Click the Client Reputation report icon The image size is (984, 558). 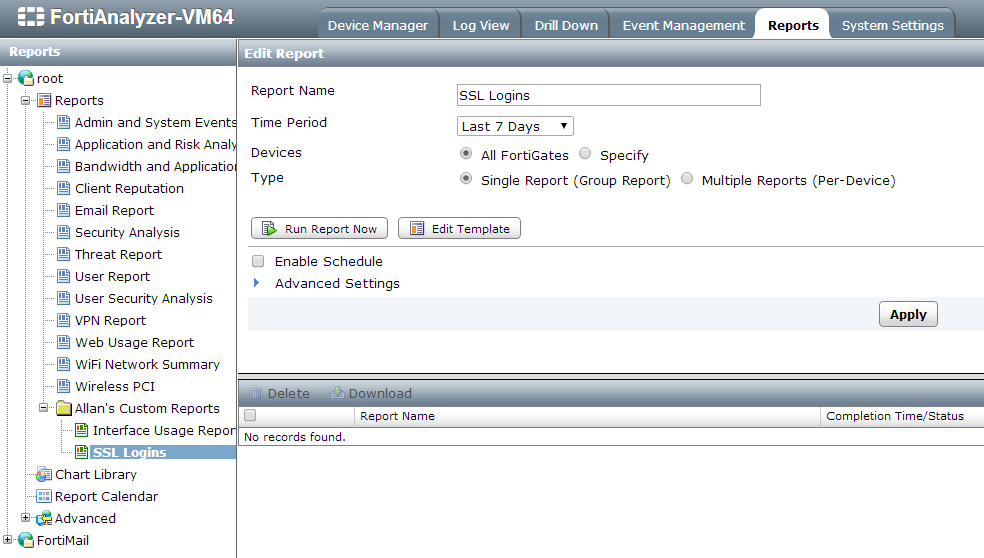(63, 188)
